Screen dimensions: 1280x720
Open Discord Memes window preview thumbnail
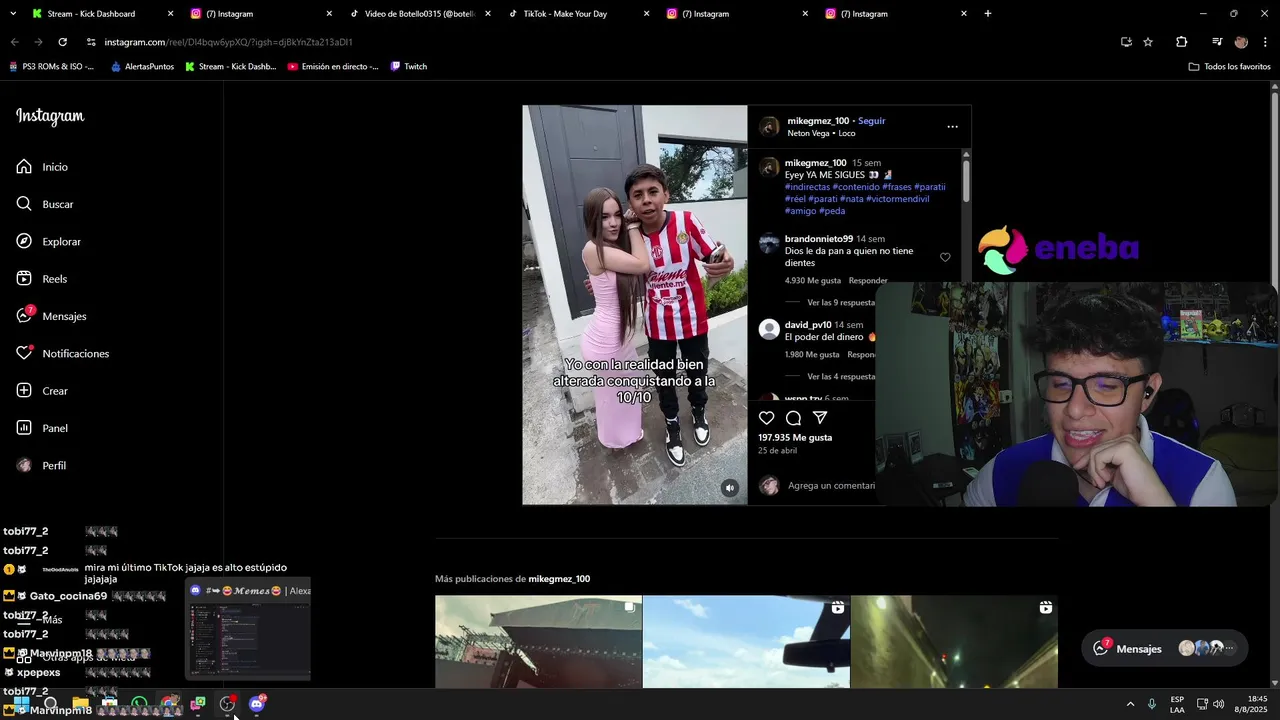click(x=248, y=630)
